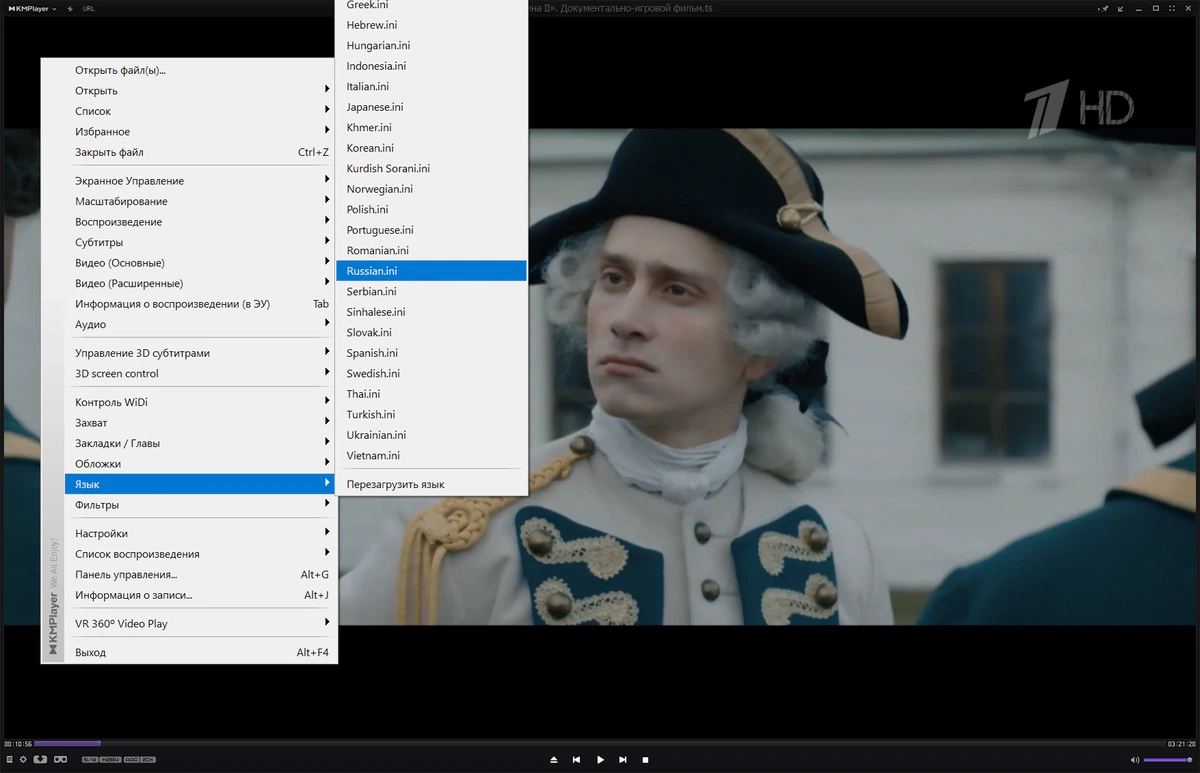Choose Vietnam.ini language file

[432, 455]
